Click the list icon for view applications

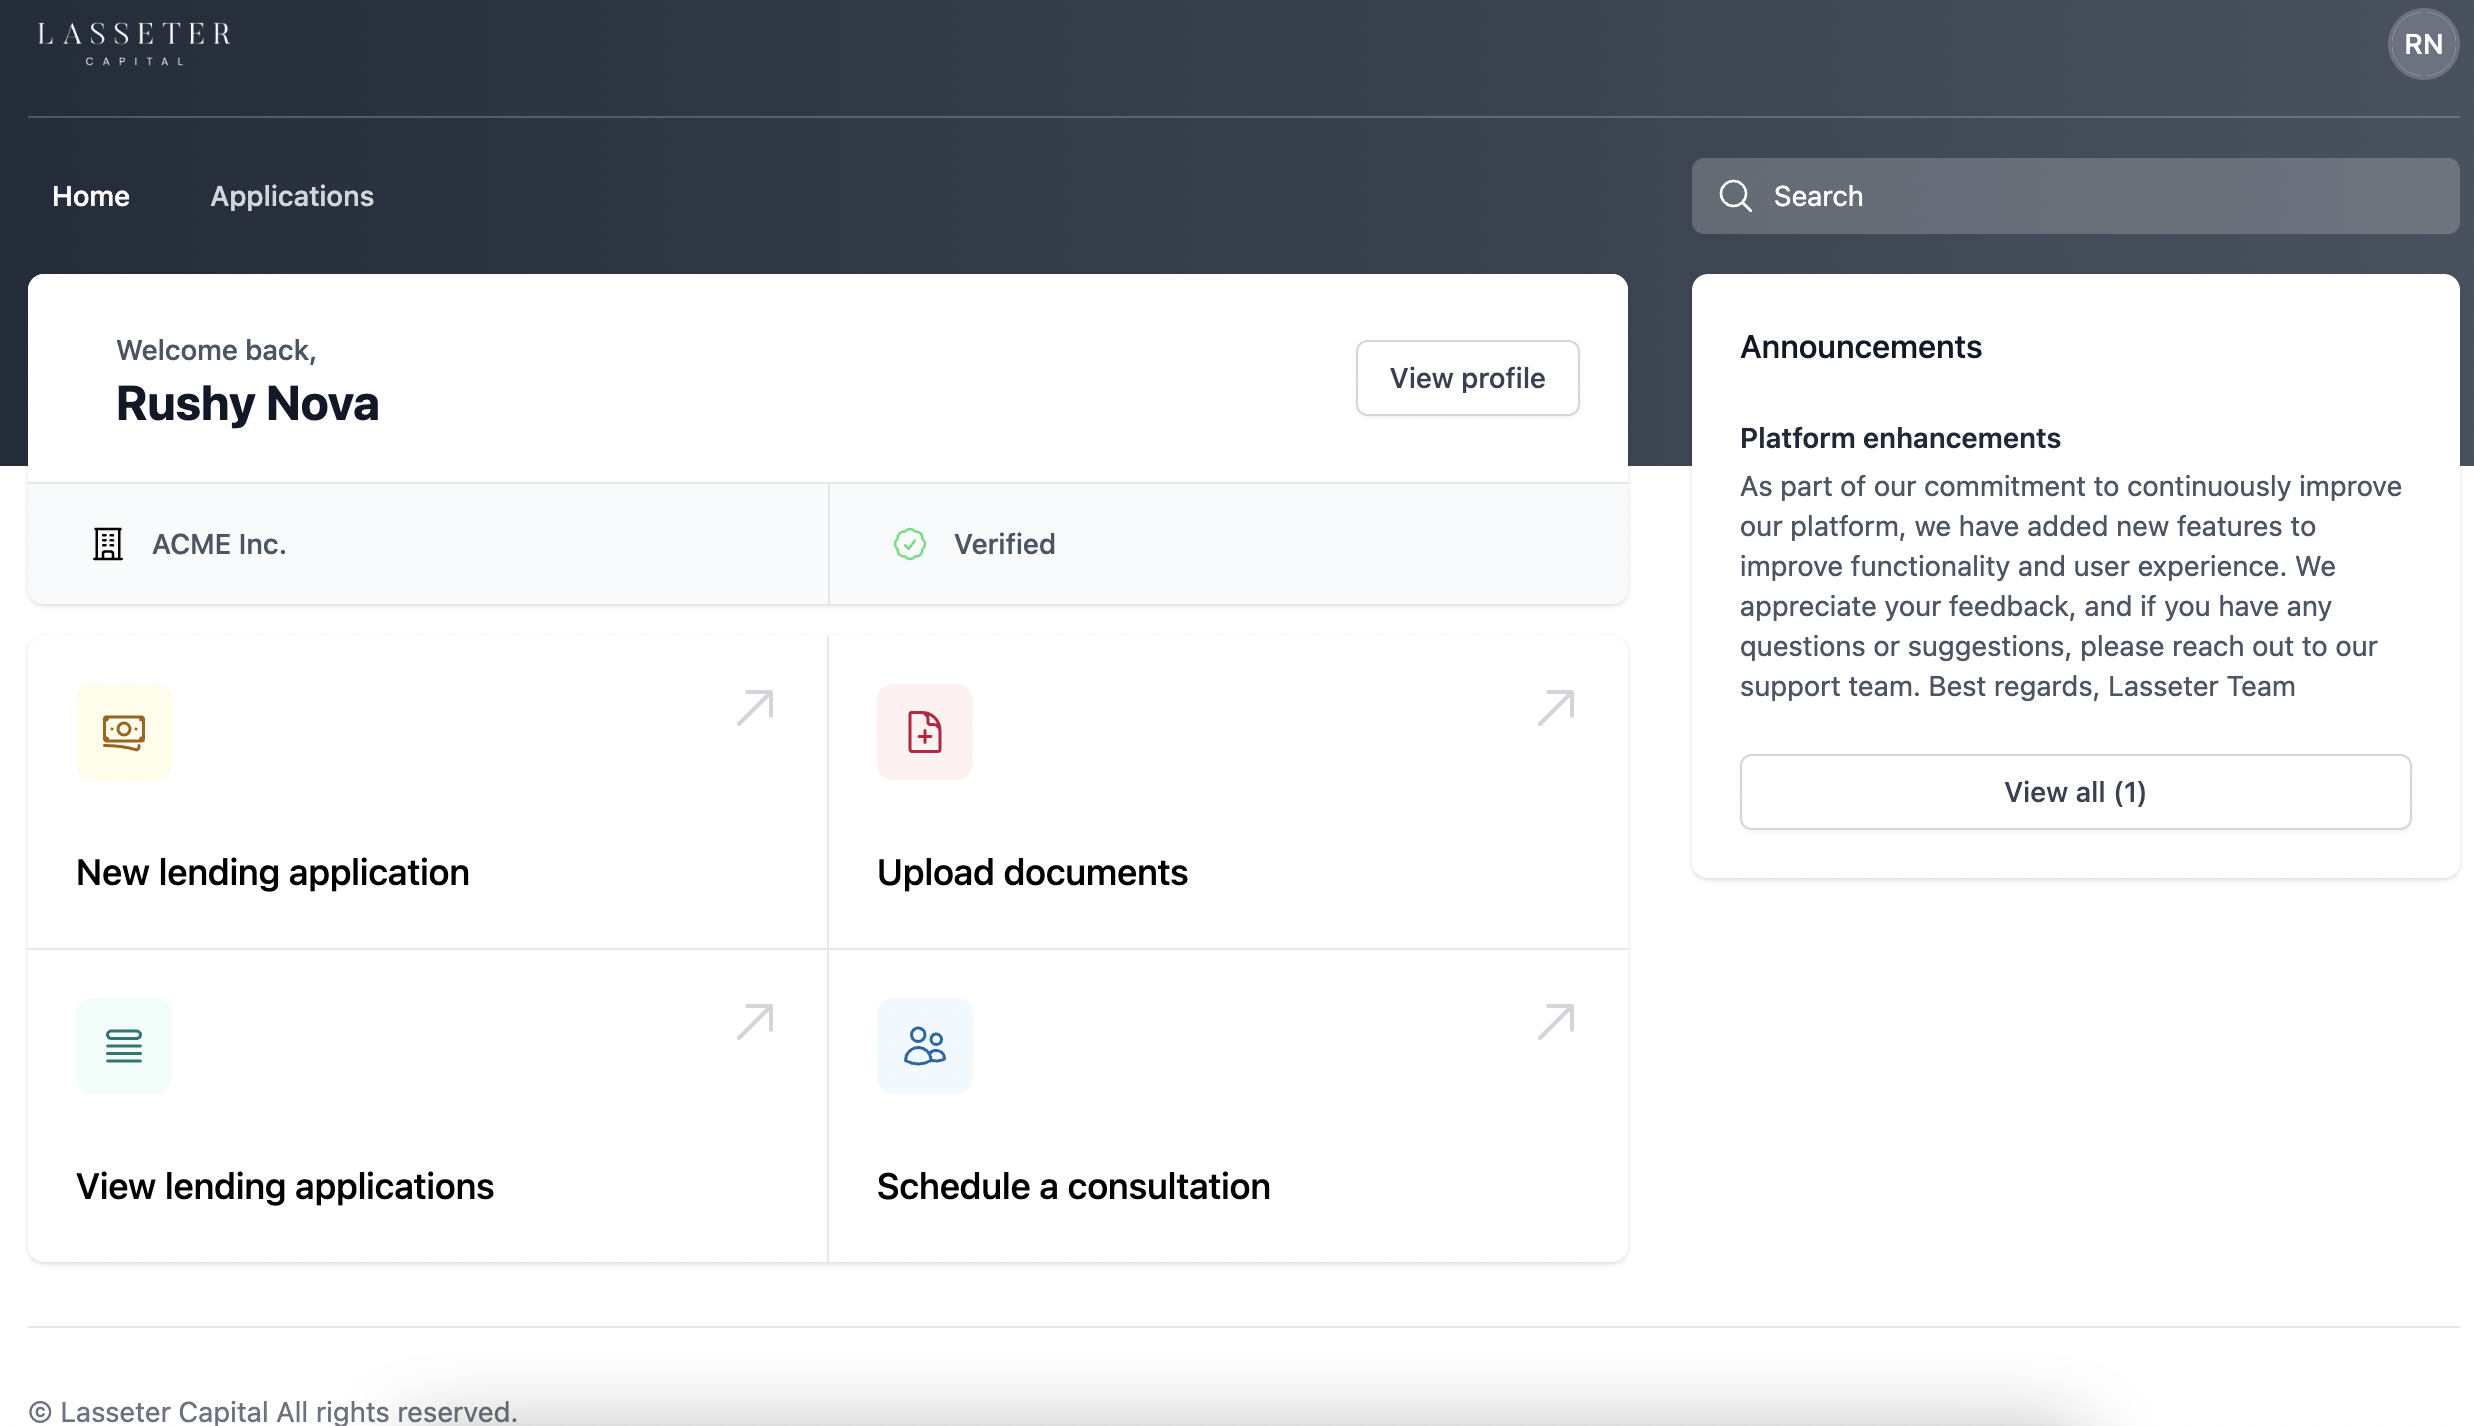124,1046
